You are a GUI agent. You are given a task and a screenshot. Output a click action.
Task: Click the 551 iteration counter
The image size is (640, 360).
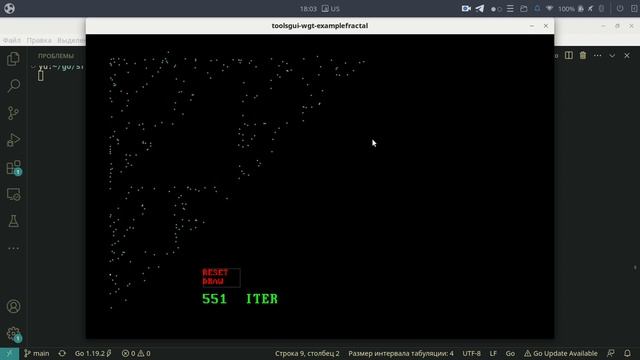click(x=214, y=299)
